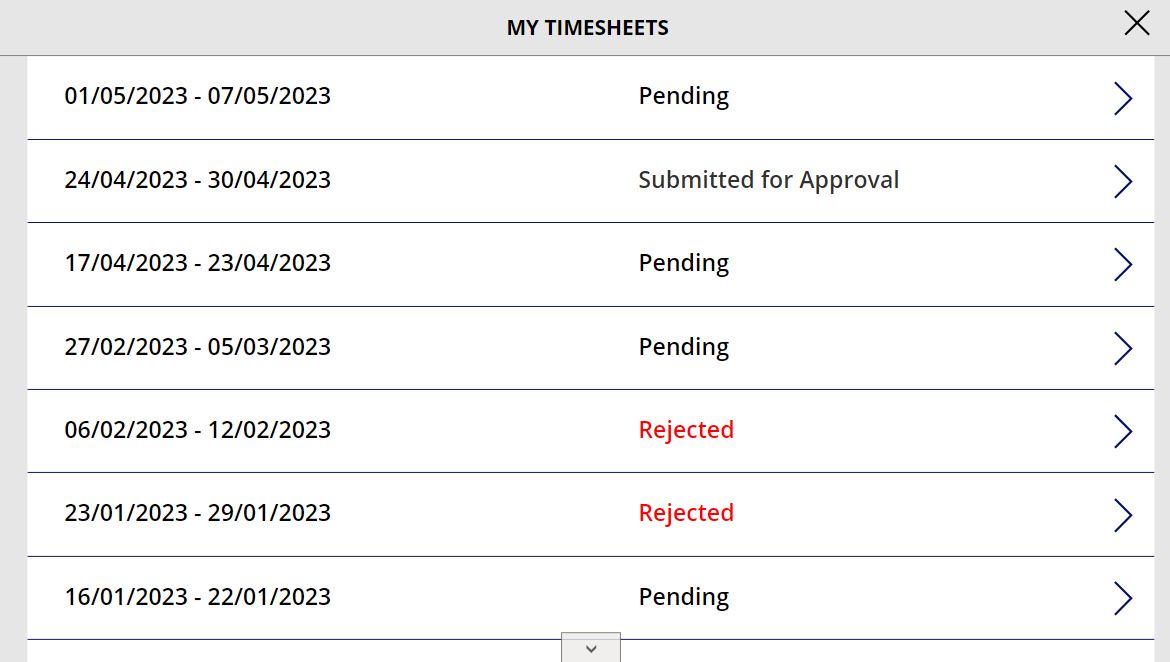Click the 24/04/2023 - 30/04/2023 timesheet row
This screenshot has width=1170, height=662.
[198, 181]
